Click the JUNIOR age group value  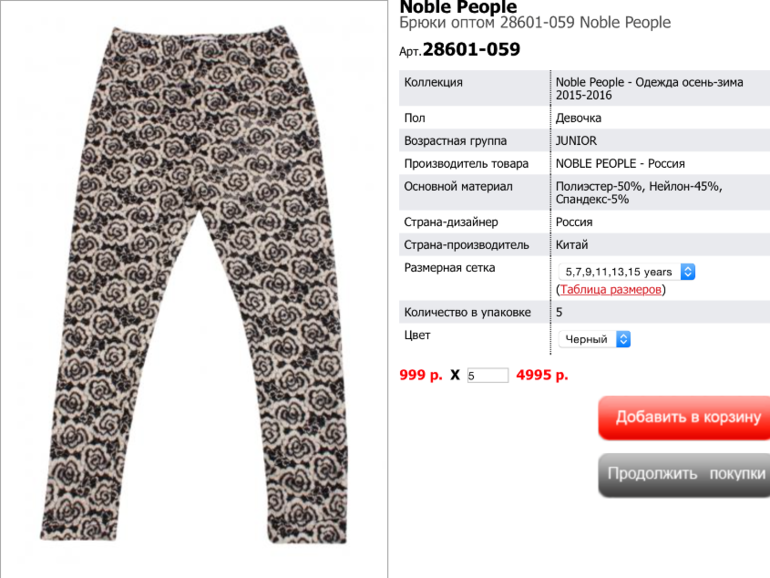pos(576,141)
